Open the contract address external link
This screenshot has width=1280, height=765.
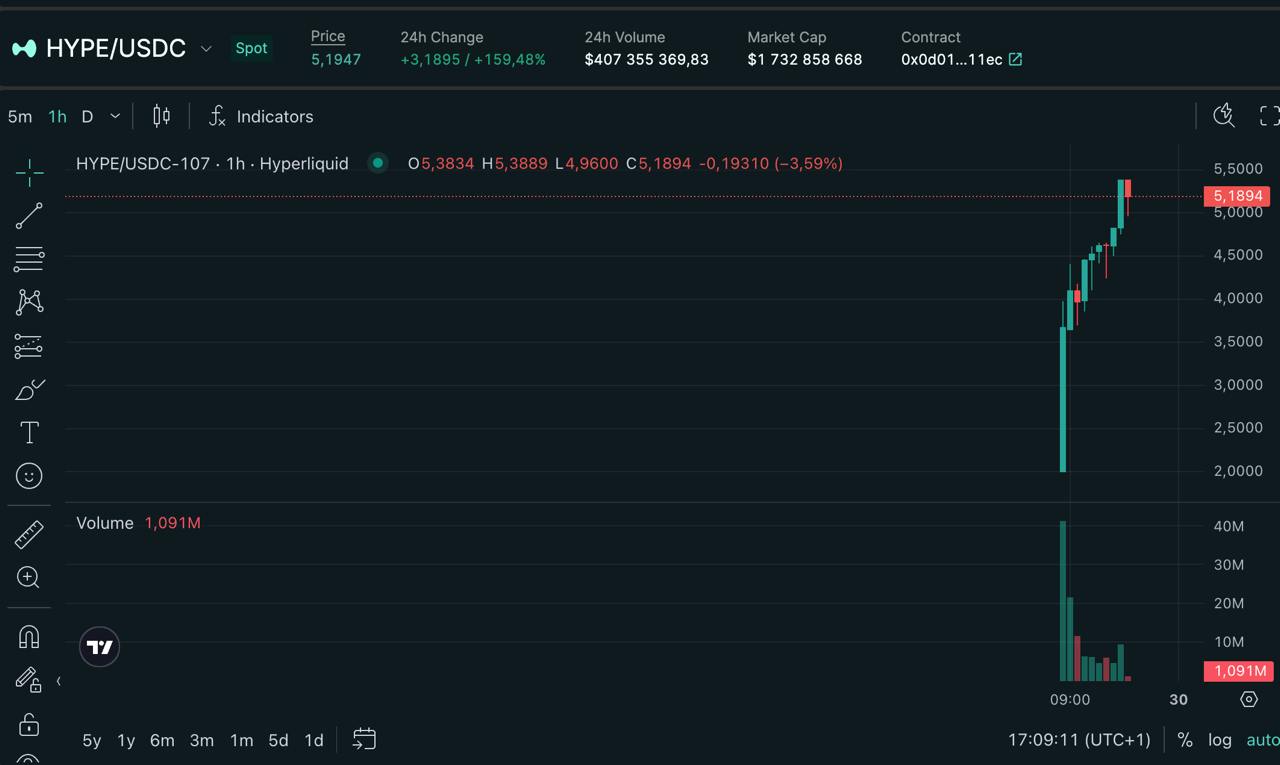(x=1015, y=59)
